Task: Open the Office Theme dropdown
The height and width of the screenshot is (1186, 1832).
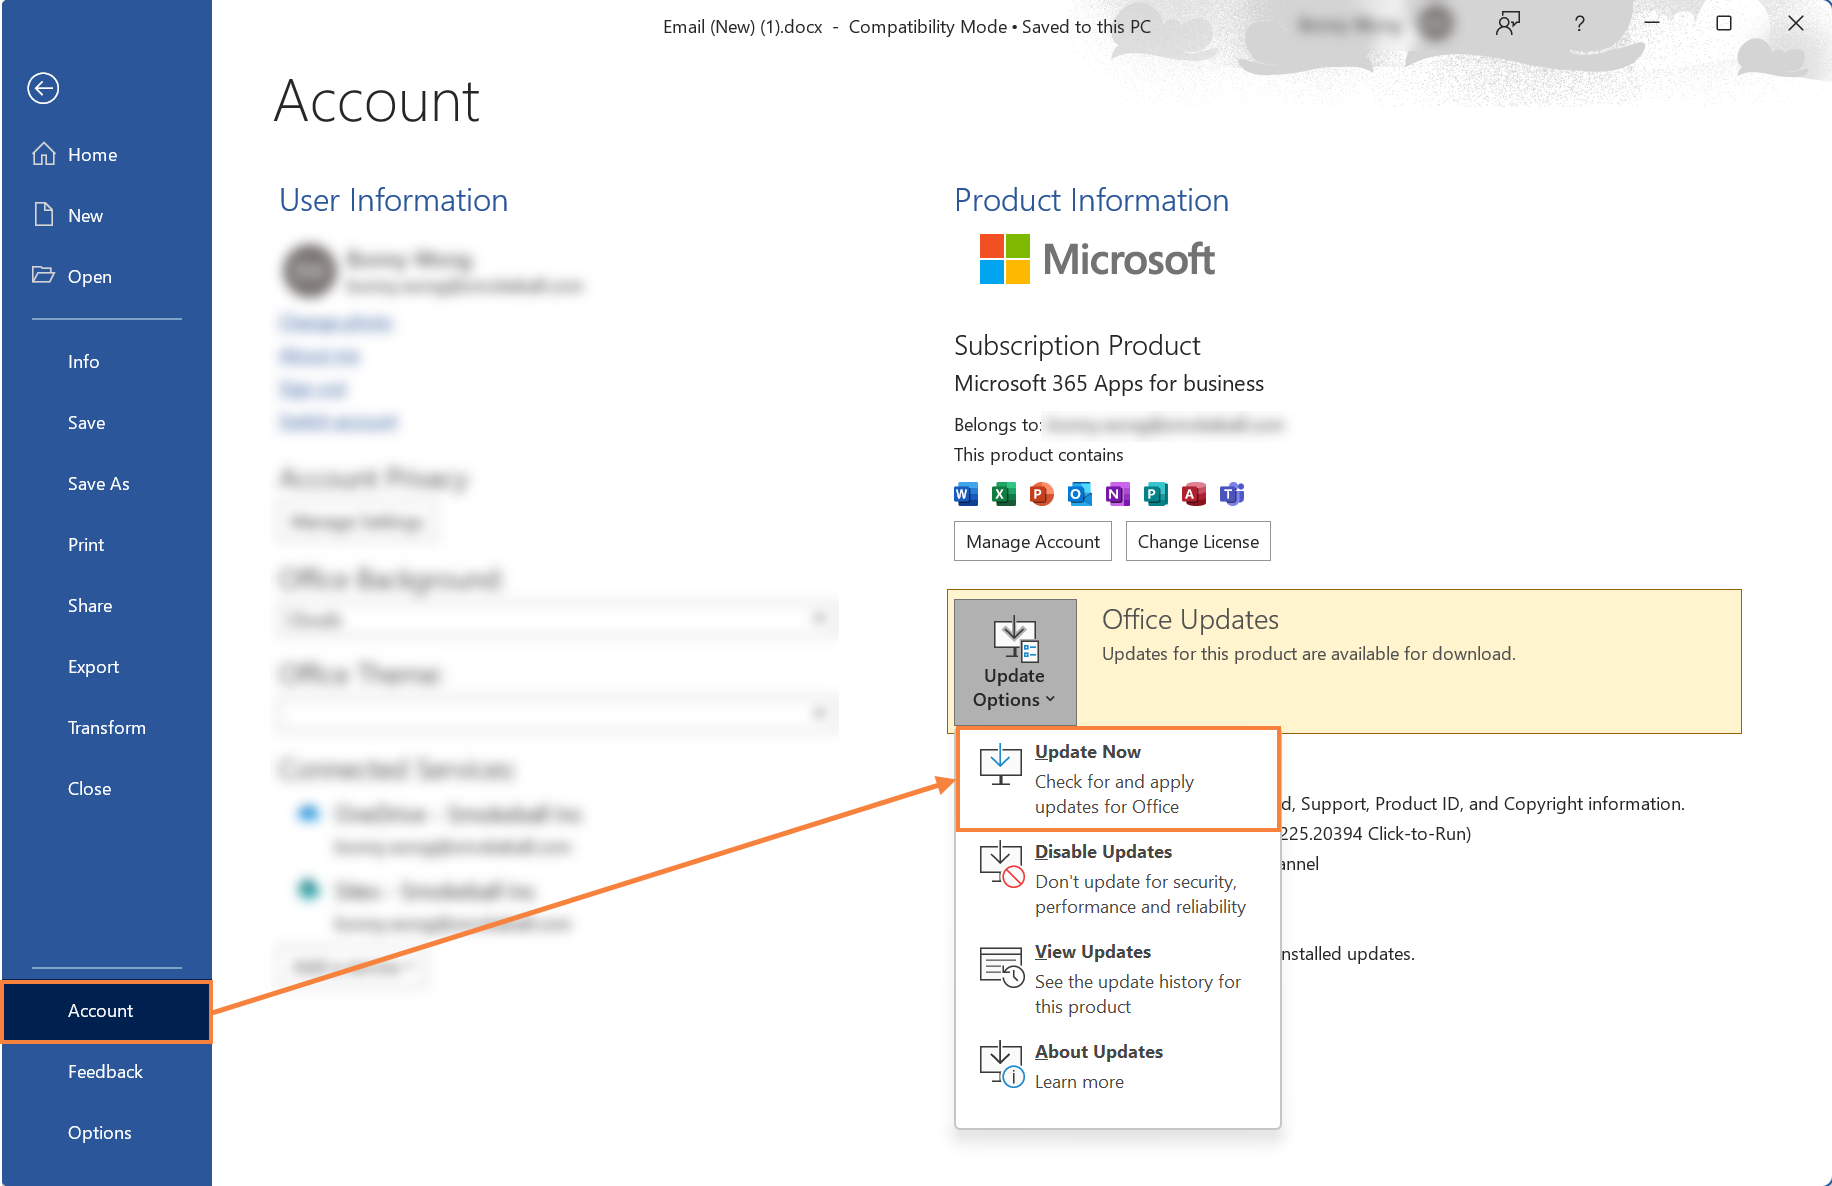Action: tap(557, 713)
